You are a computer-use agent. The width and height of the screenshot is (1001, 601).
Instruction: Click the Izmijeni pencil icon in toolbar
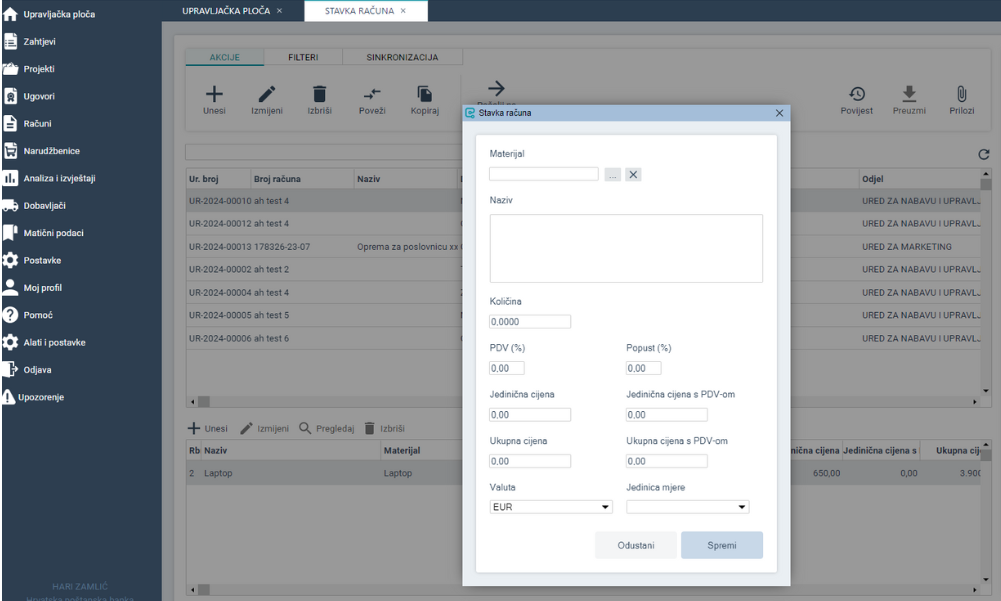pos(267,94)
